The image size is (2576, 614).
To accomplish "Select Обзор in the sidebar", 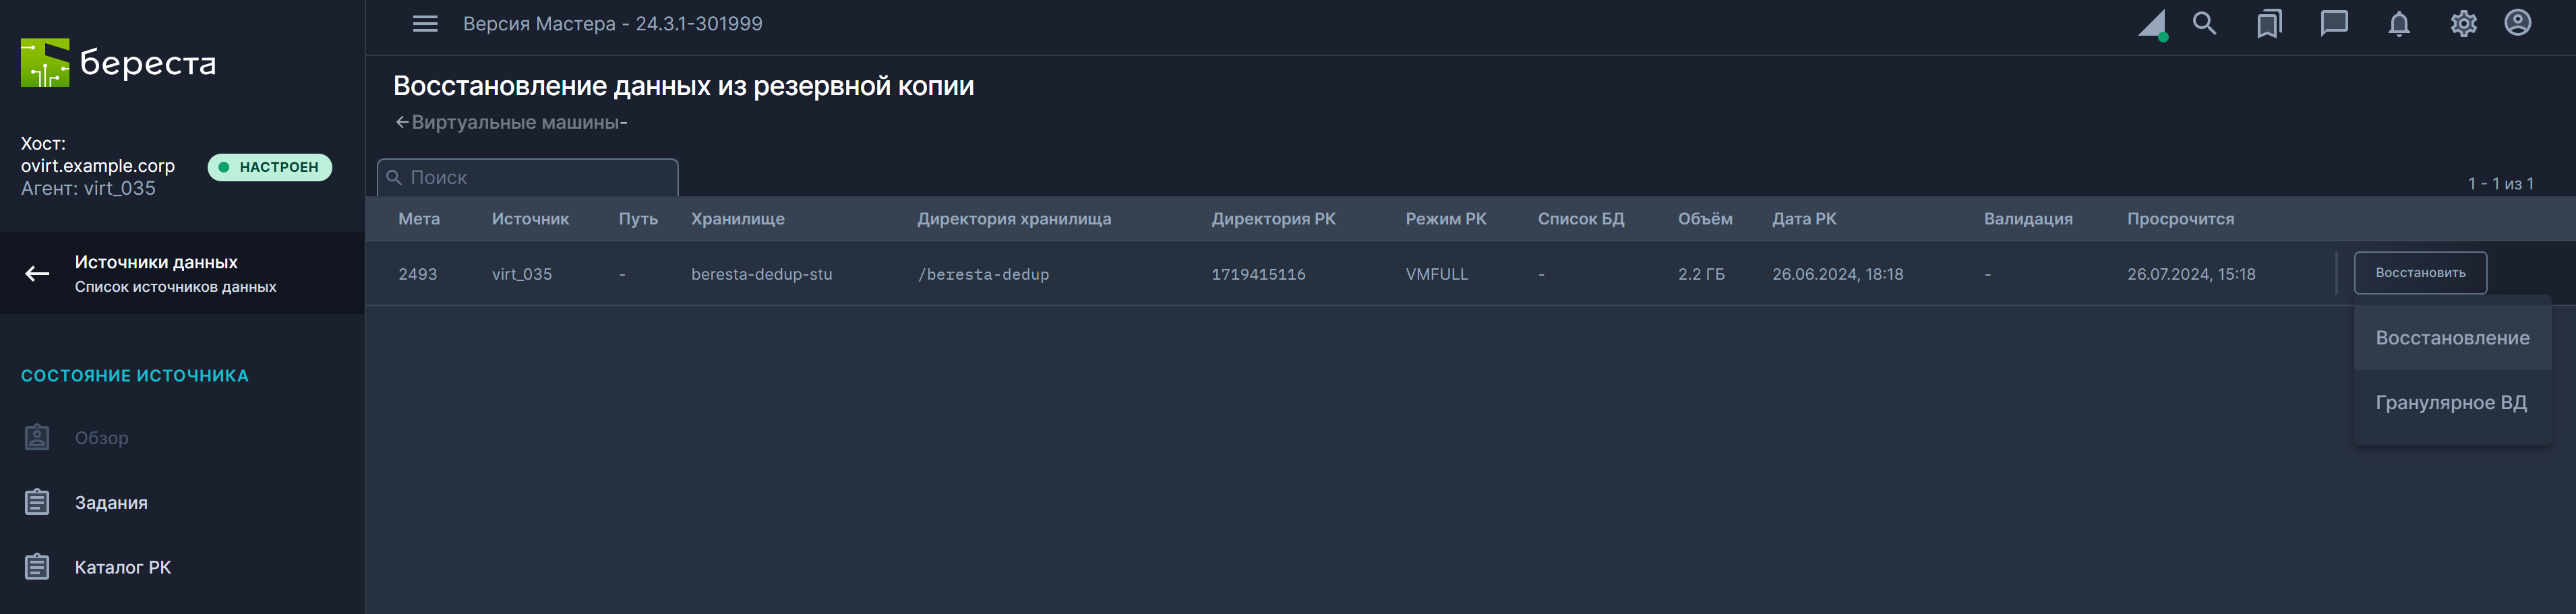I will pos(101,438).
